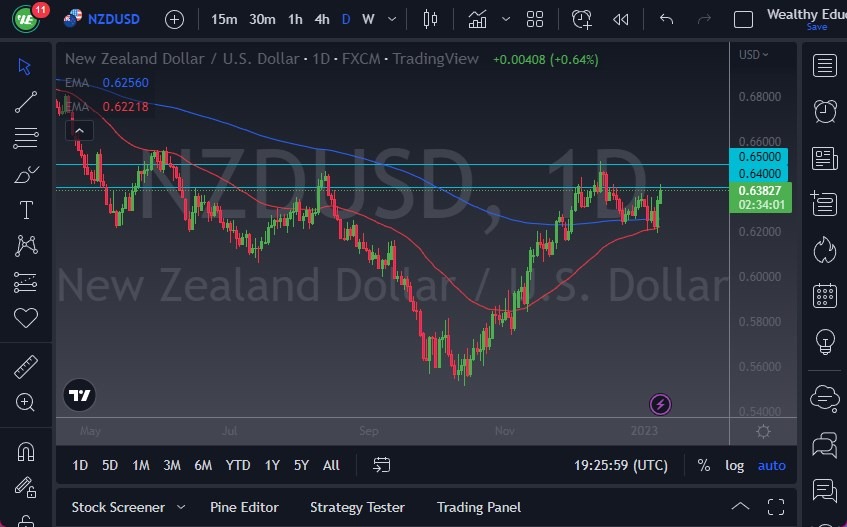This screenshot has height=527, width=847.
Task: Set range to 5Y
Action: (x=301, y=465)
